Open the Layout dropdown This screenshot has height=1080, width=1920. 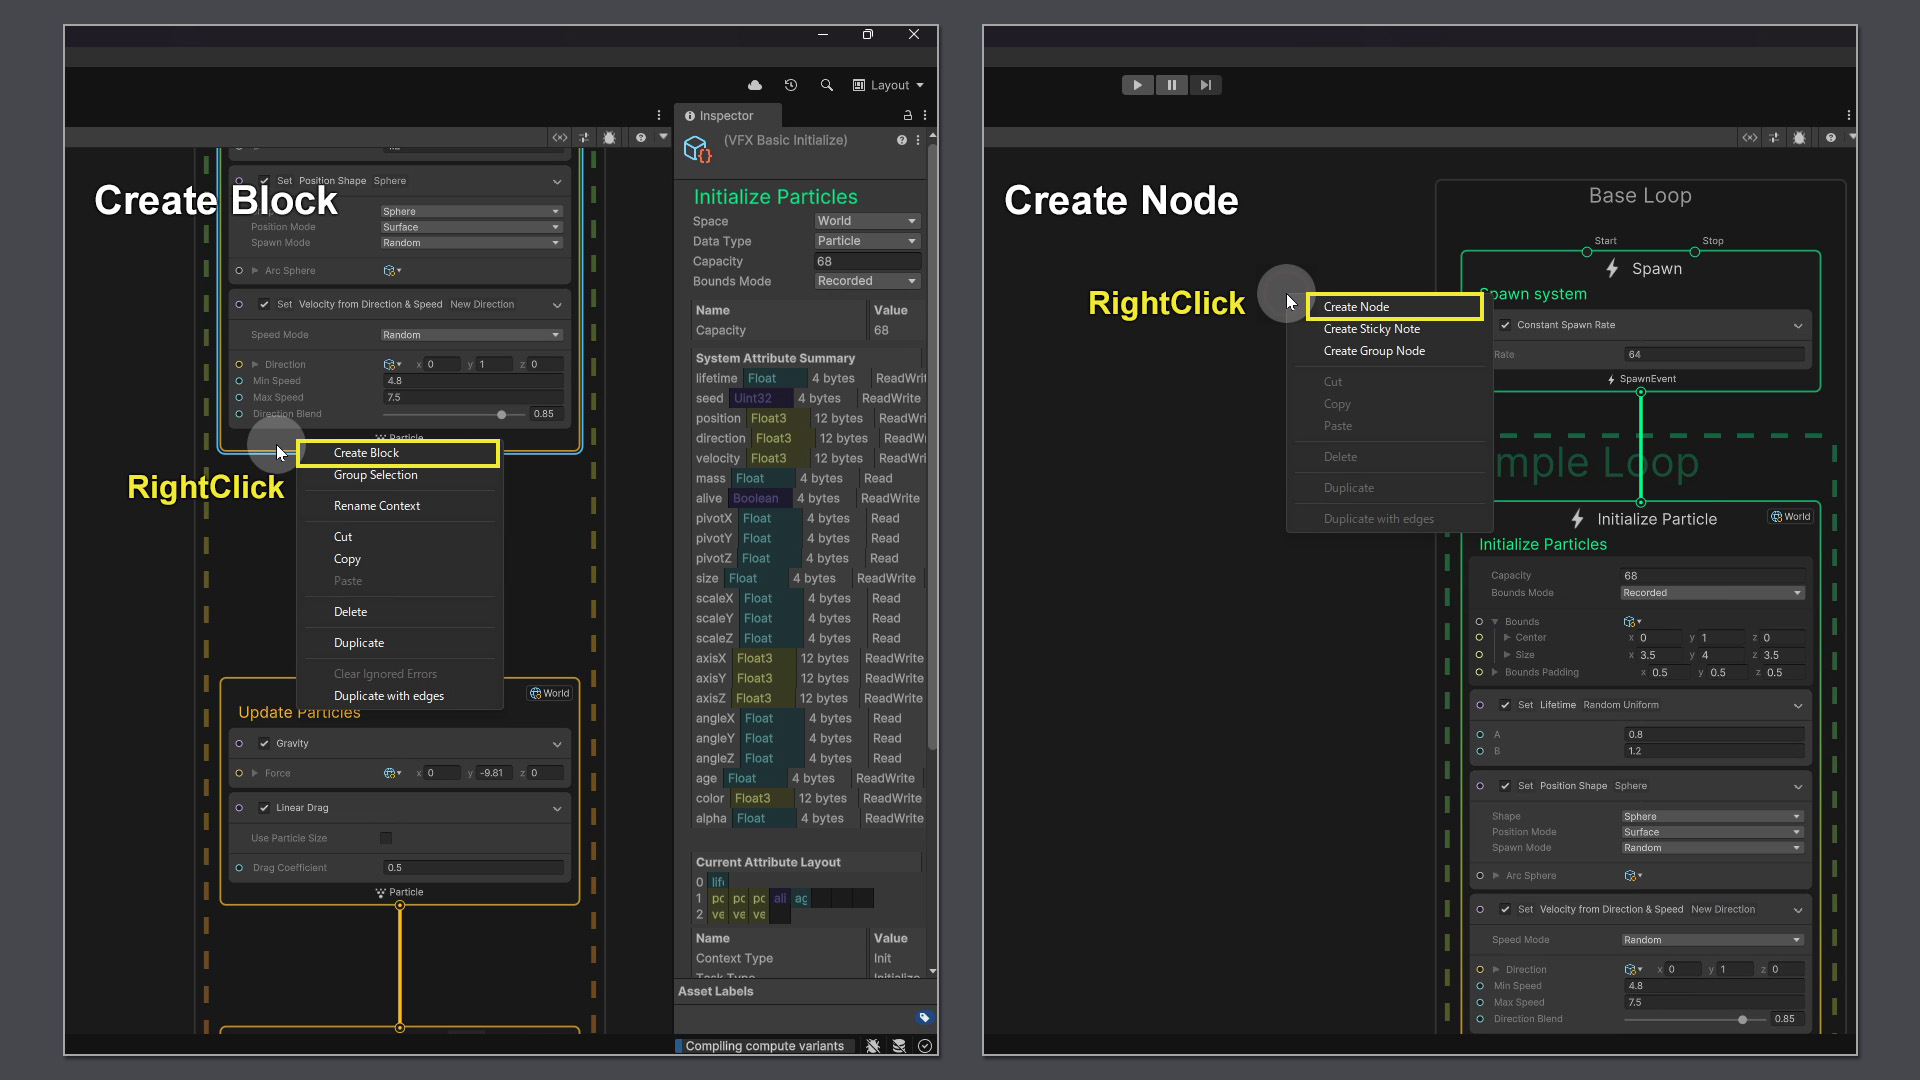click(x=888, y=85)
